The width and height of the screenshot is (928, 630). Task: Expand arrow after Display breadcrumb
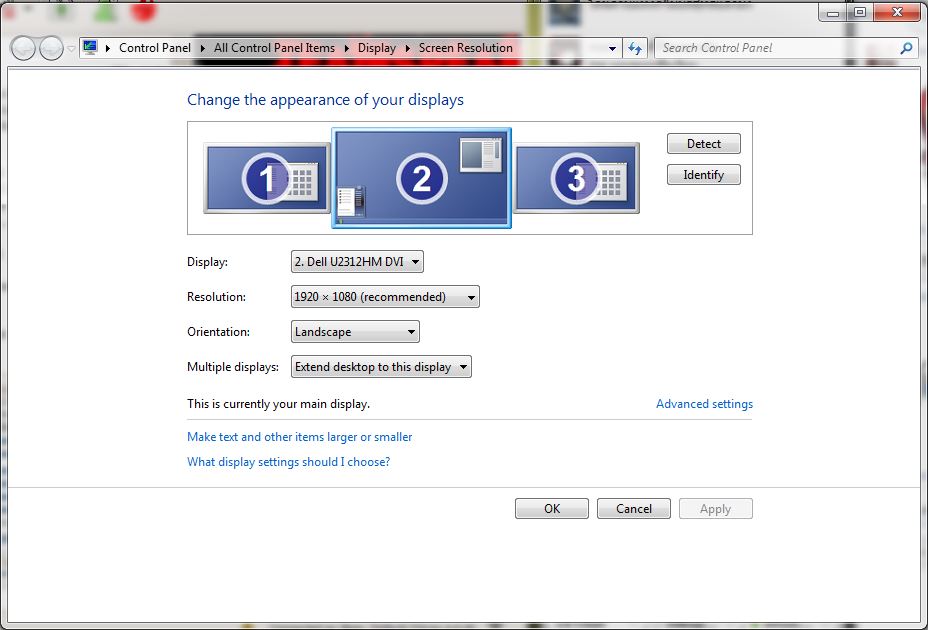point(408,48)
